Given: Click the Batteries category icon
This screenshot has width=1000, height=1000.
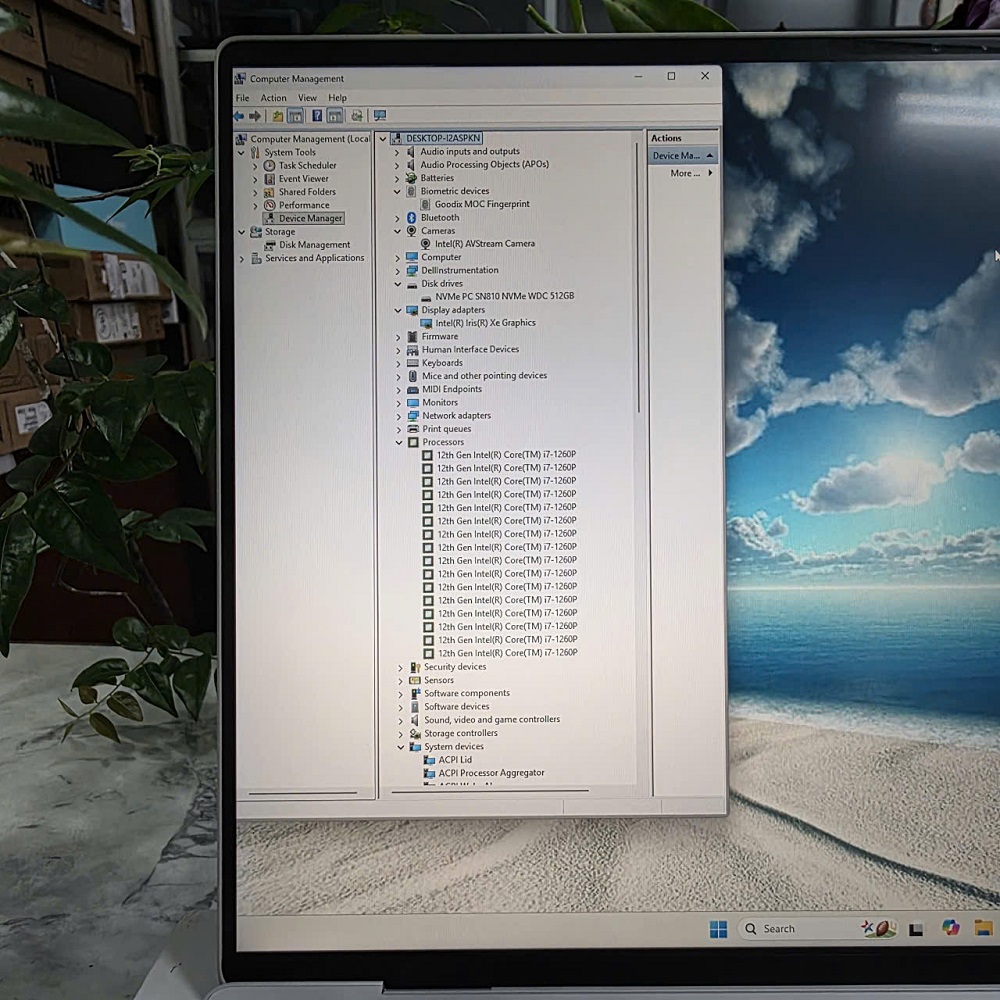Looking at the screenshot, I should [x=411, y=178].
